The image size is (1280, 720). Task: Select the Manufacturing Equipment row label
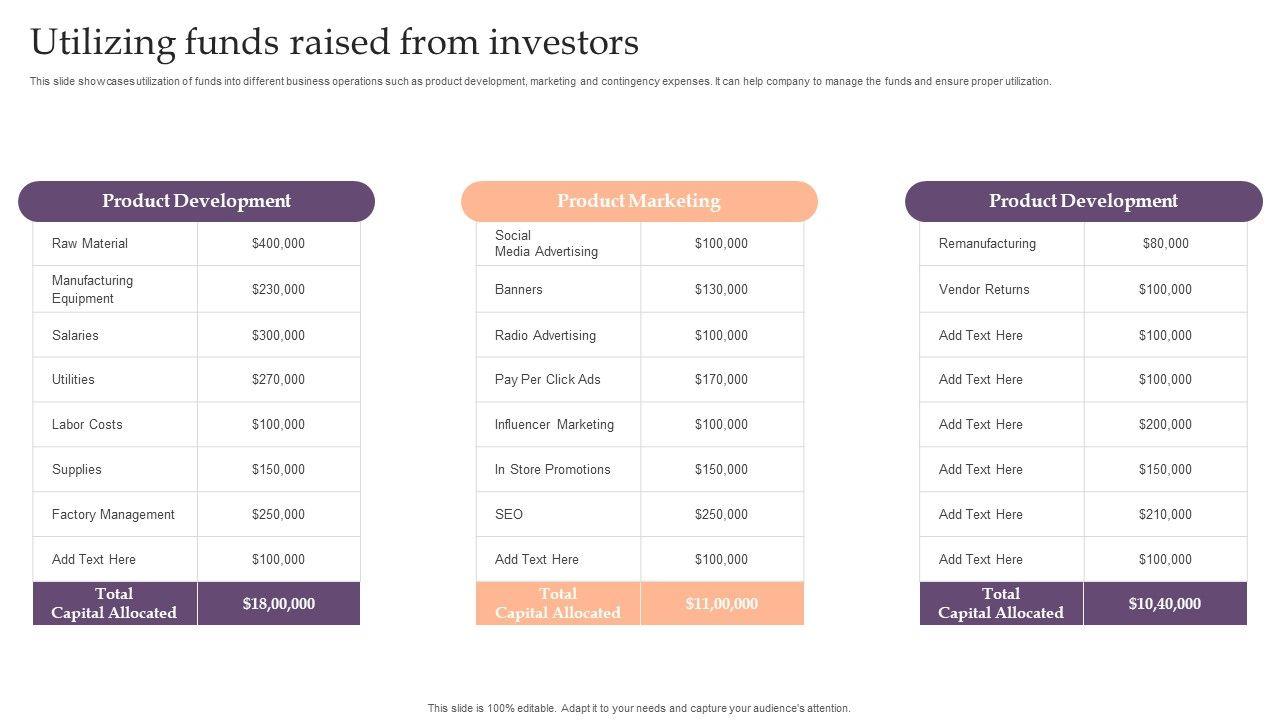[x=92, y=289]
